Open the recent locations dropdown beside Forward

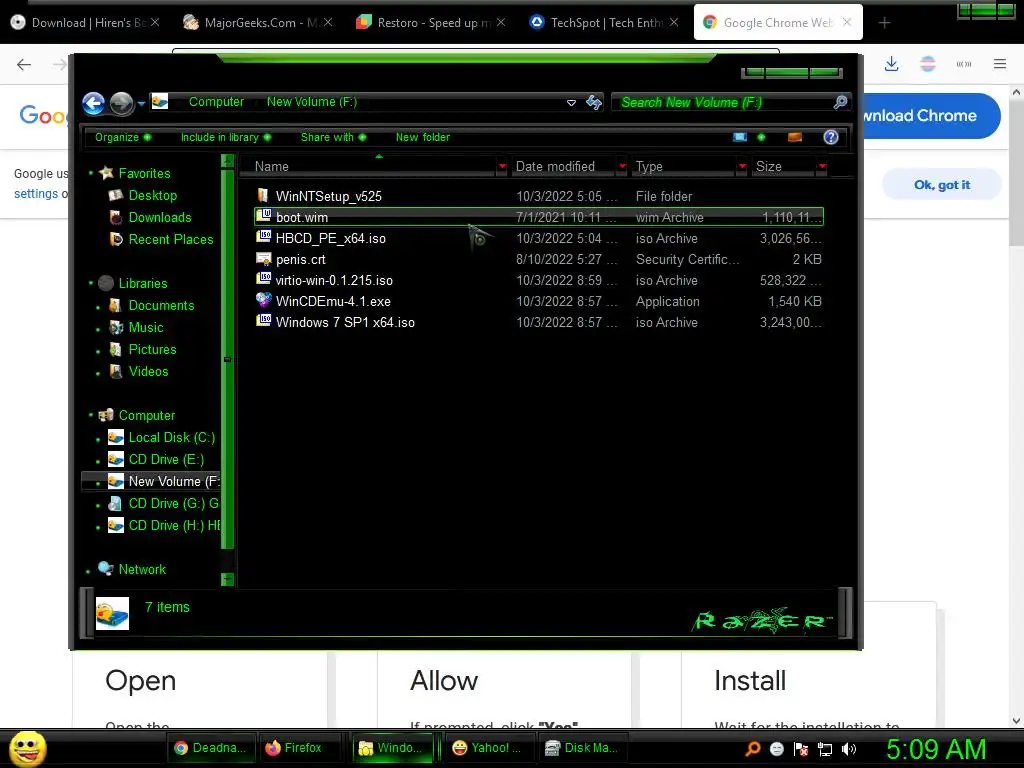point(141,103)
